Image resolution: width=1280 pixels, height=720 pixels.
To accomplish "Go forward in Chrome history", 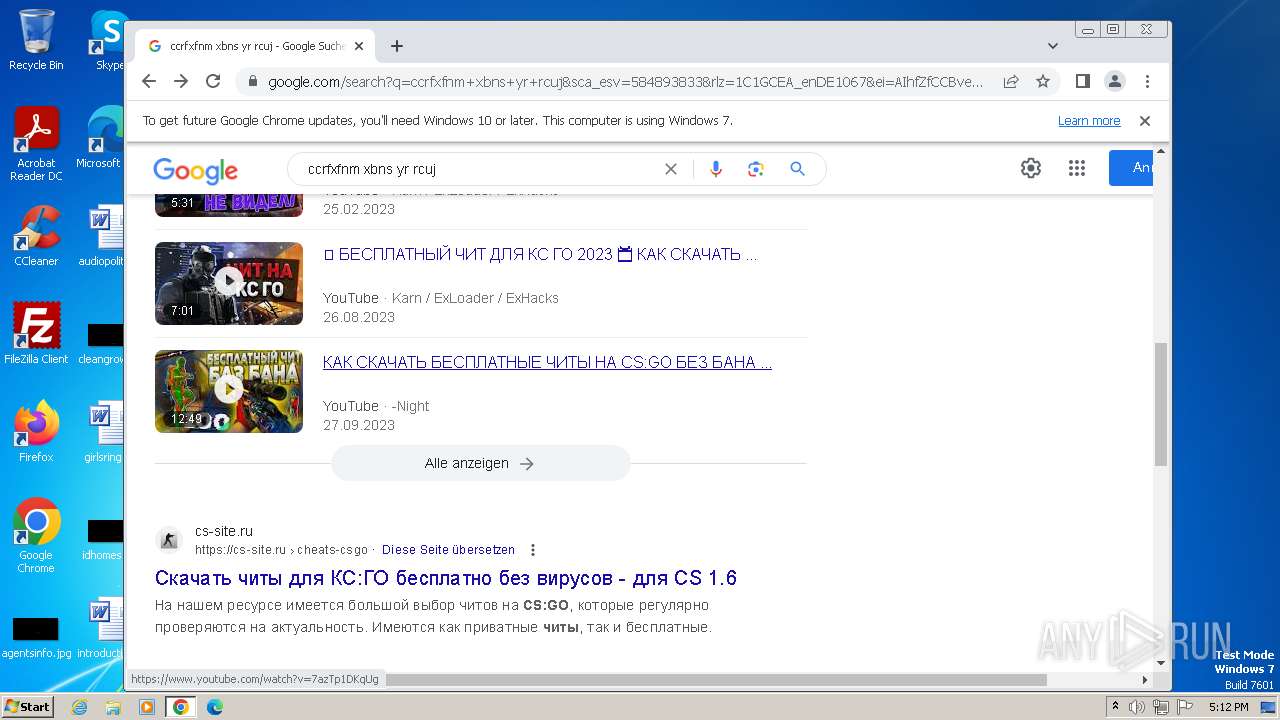I will (181, 81).
